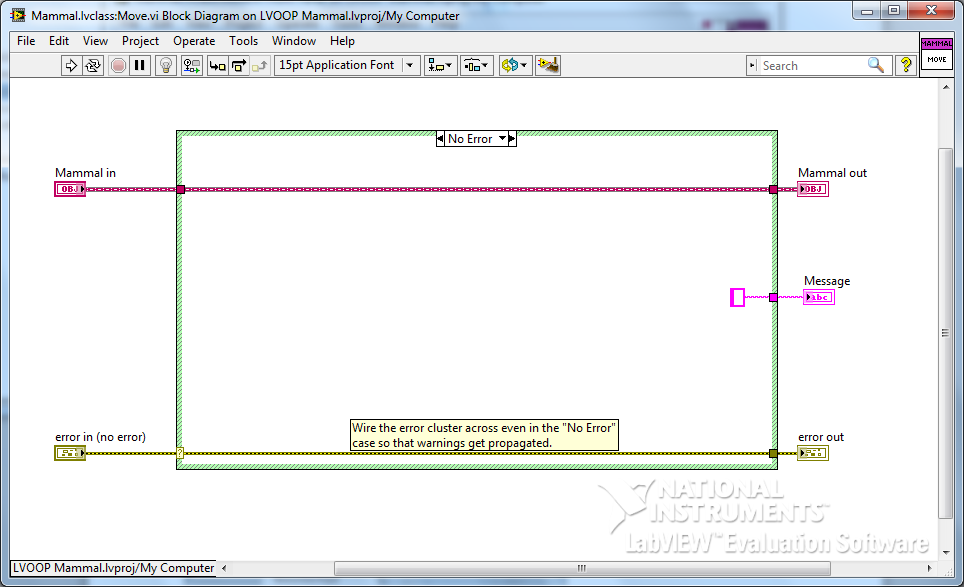The image size is (964, 587).
Task: Run the VI with the Run arrow
Action: [70, 65]
